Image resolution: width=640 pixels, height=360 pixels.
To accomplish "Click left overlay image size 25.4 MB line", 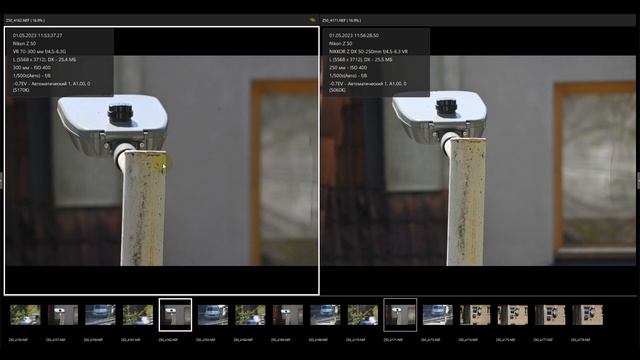I will coord(44,60).
